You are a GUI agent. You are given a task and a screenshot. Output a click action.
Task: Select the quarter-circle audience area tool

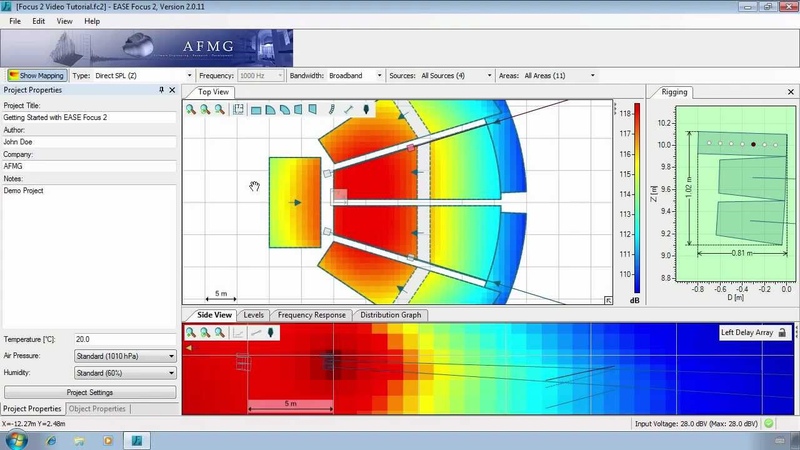point(270,110)
